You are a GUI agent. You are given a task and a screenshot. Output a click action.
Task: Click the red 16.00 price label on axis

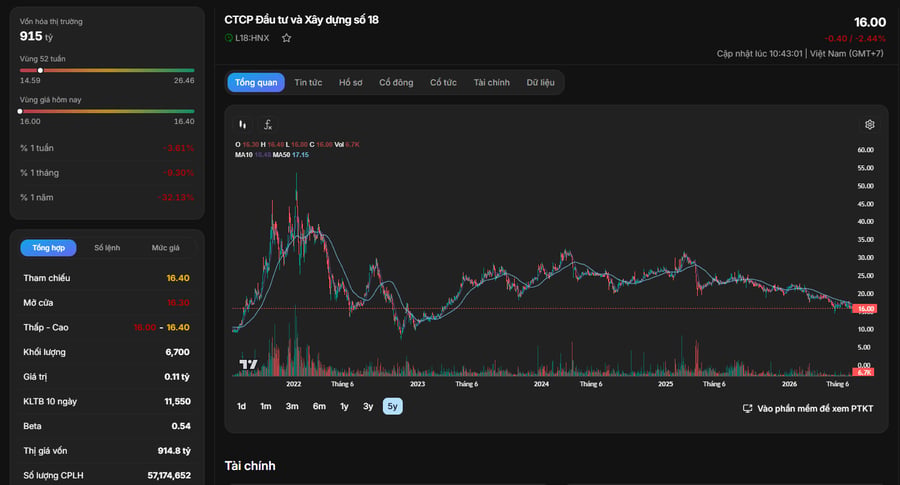(864, 309)
